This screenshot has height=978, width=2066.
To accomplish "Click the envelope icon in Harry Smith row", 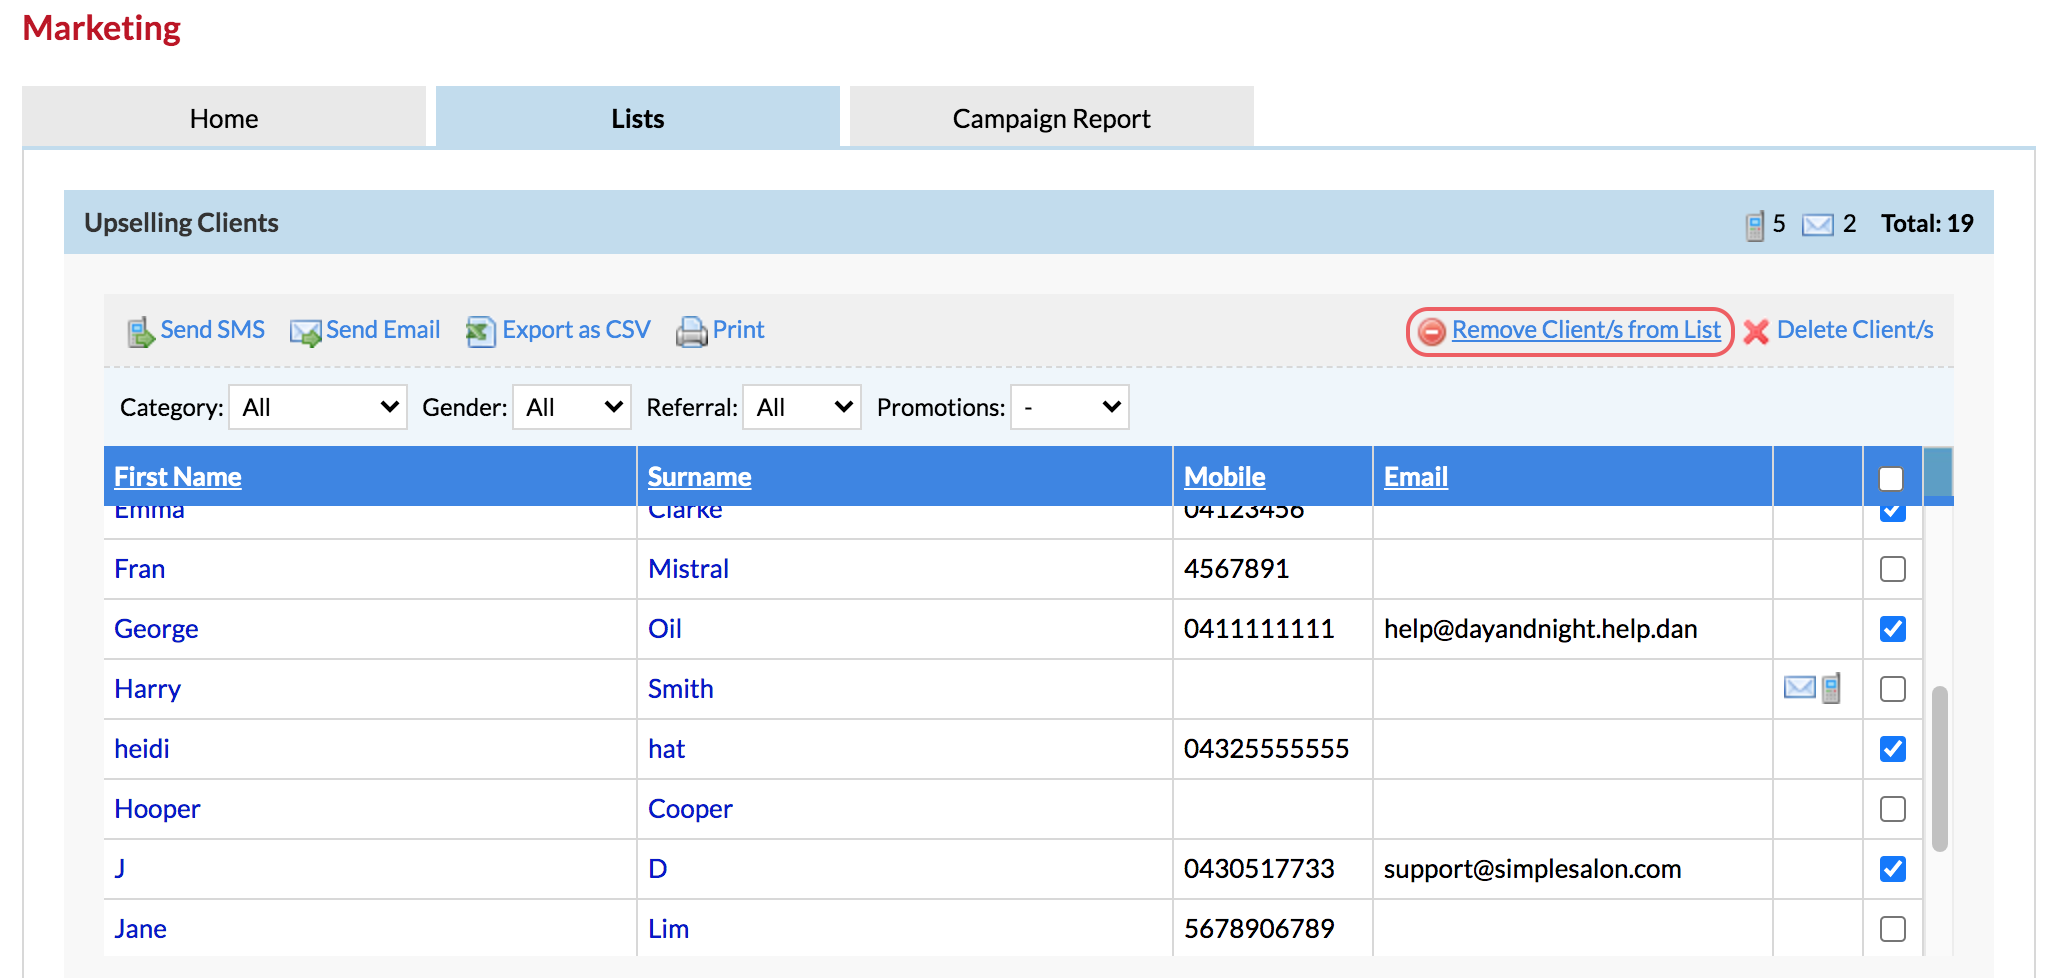I will point(1799,688).
